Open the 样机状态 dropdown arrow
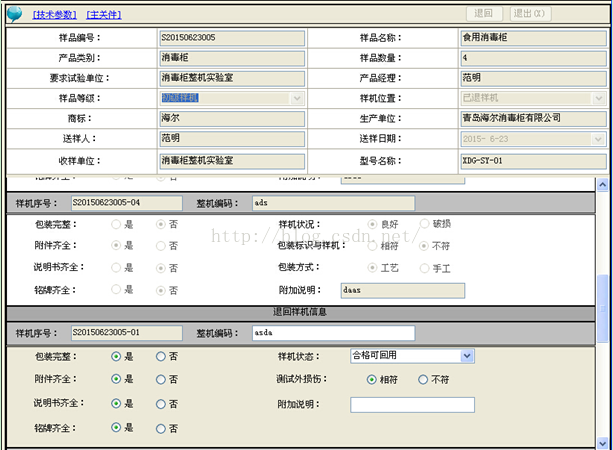Viewport: 613px width, 450px height. pos(467,356)
